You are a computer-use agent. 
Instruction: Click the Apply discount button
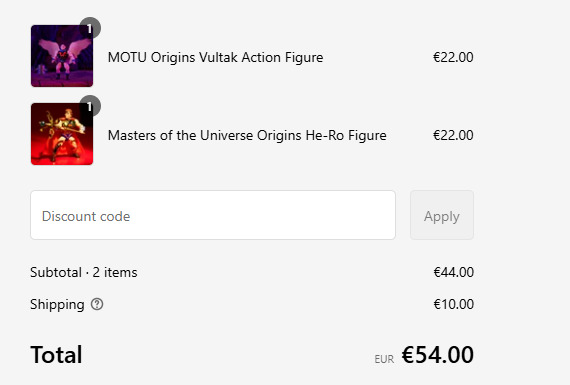pyautogui.click(x=442, y=215)
